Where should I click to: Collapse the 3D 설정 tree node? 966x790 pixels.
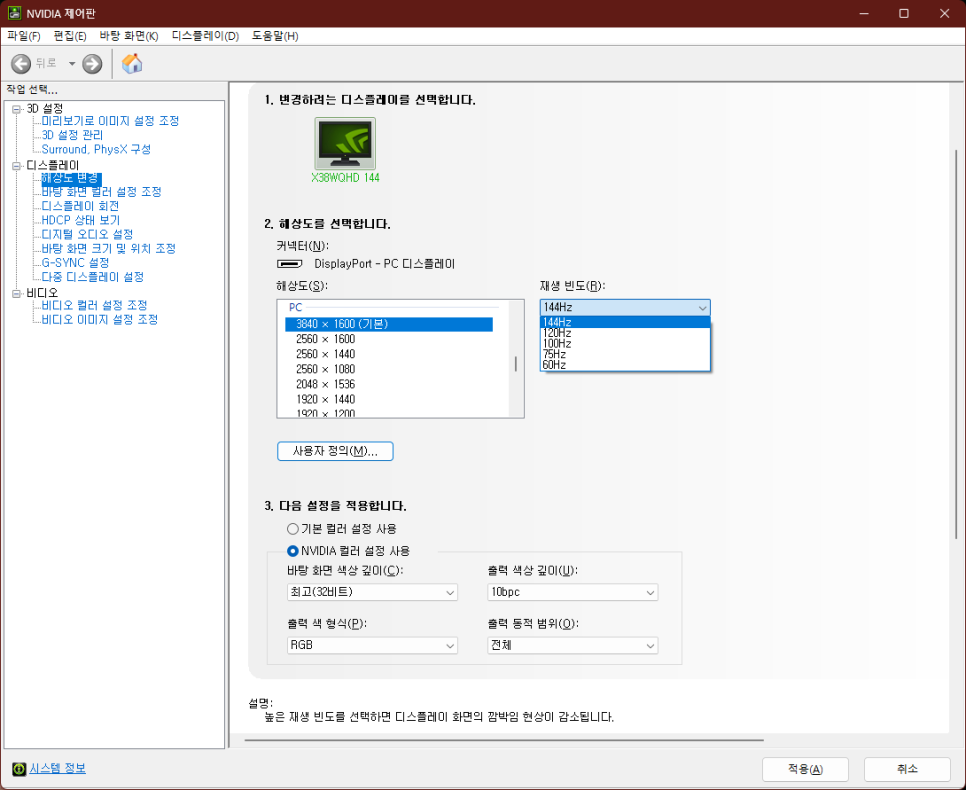(x=17, y=109)
